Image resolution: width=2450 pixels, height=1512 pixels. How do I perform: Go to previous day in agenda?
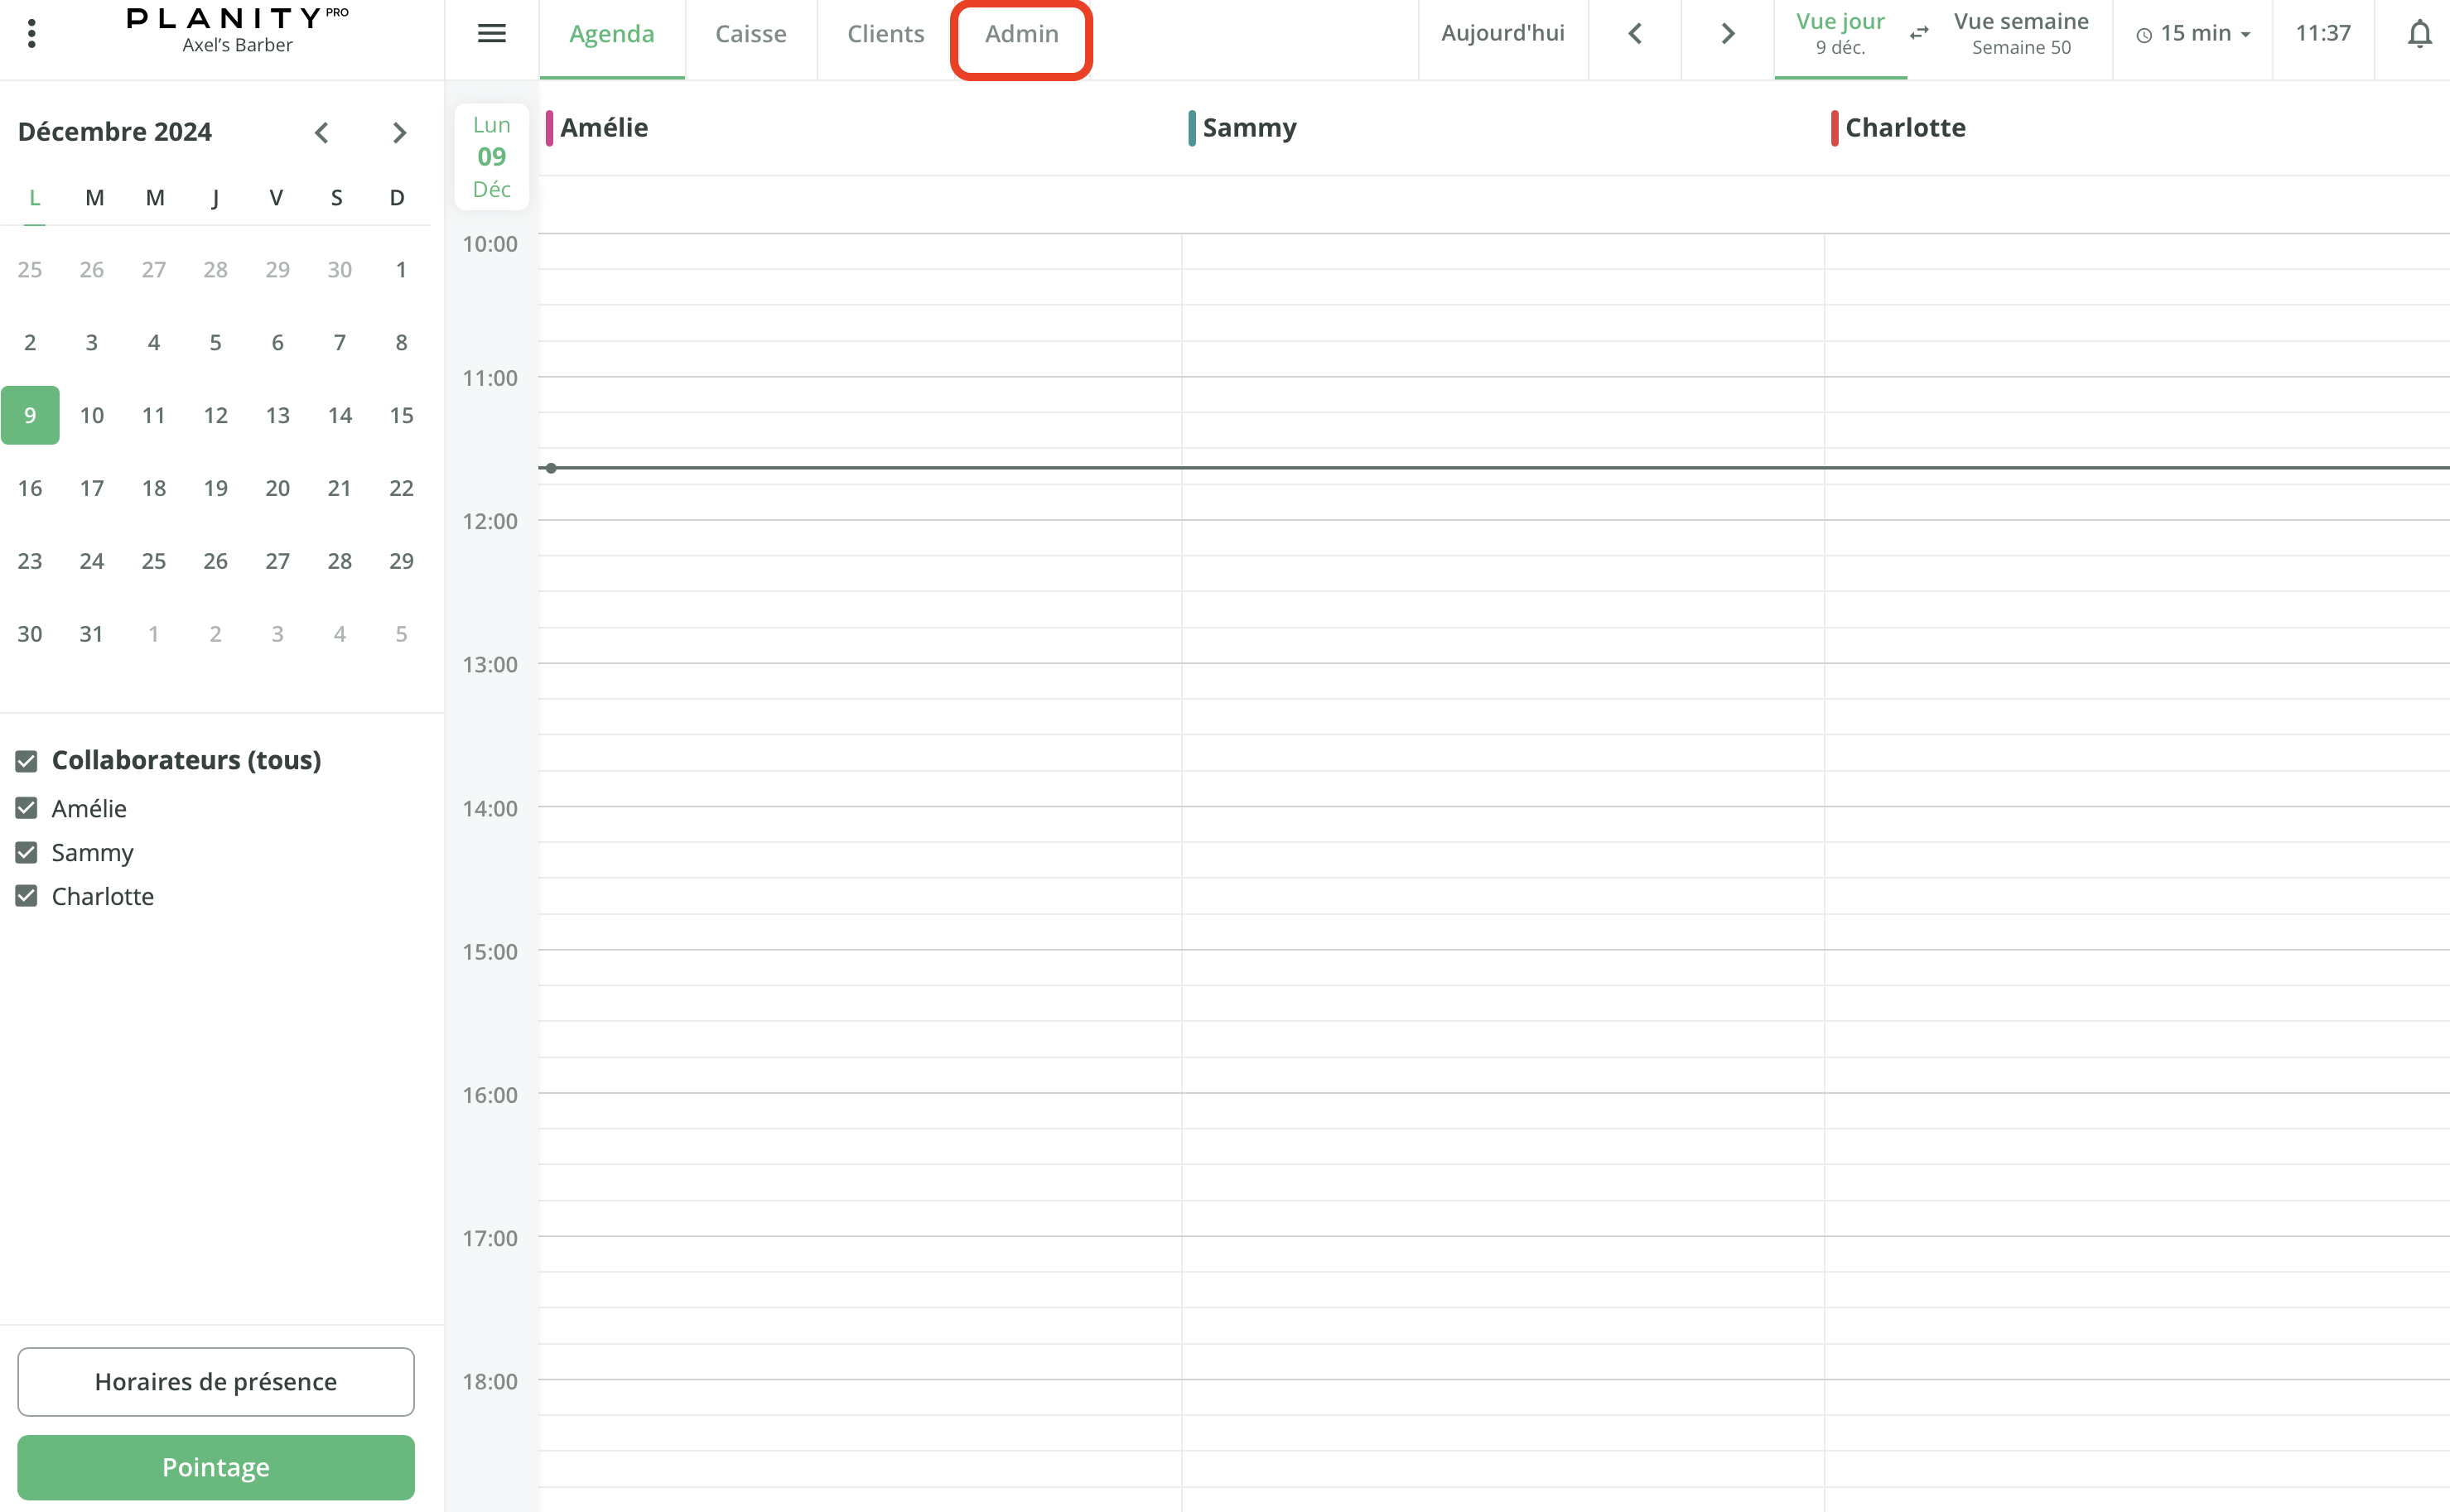tap(1634, 34)
